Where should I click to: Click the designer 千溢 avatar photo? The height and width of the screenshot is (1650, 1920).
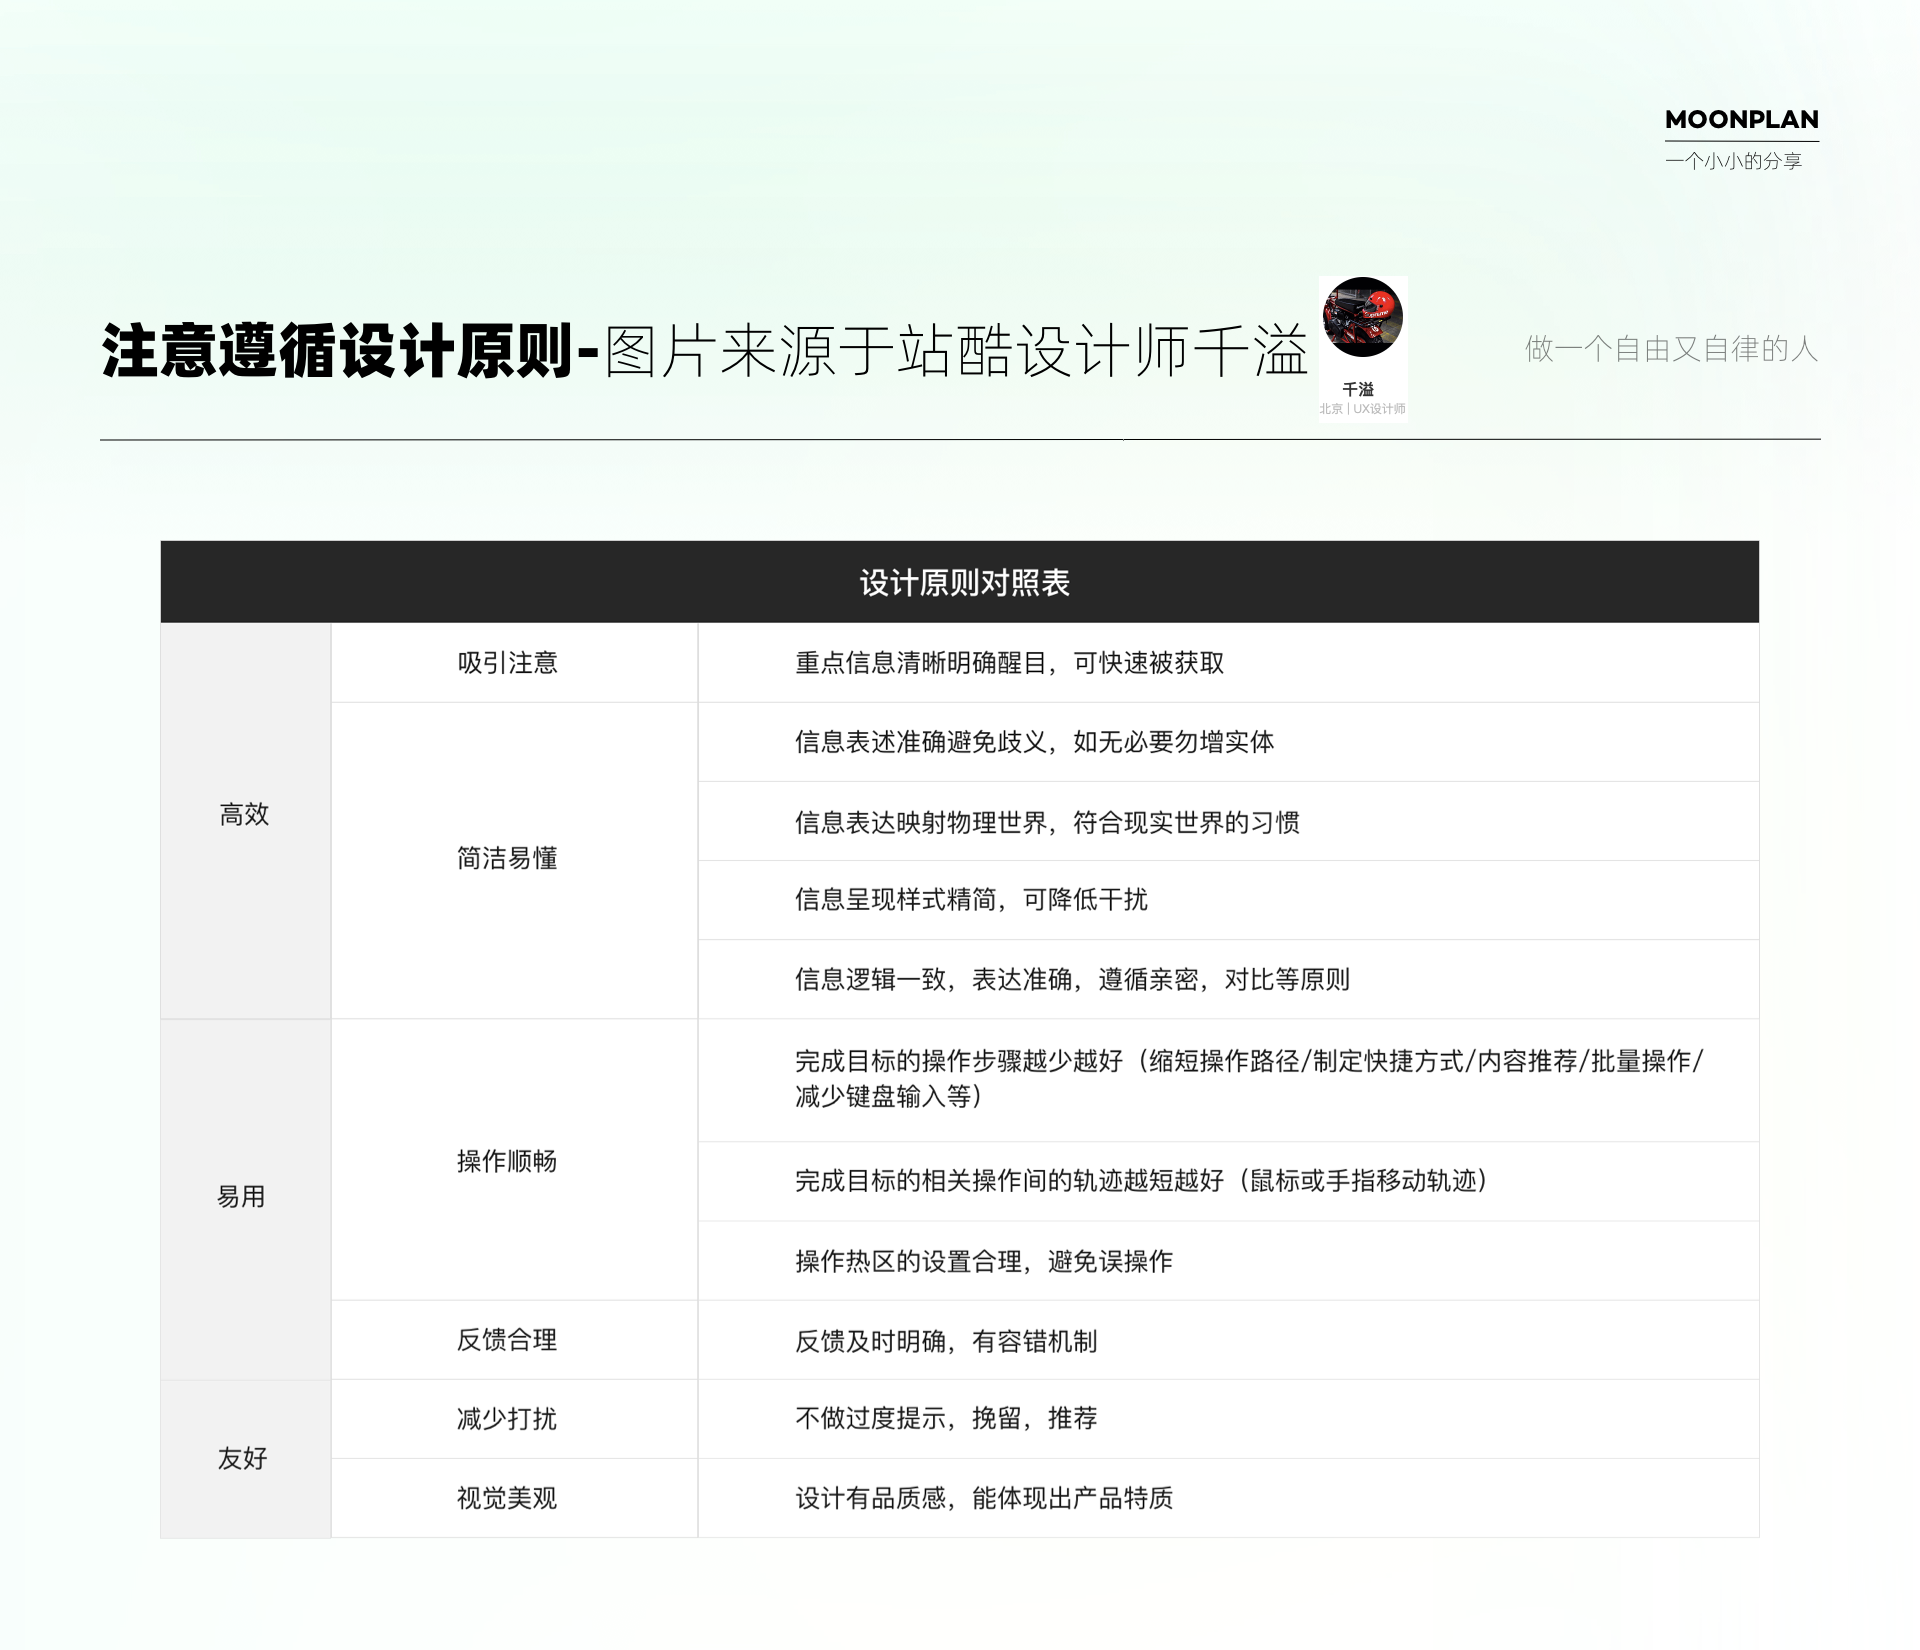(1362, 317)
